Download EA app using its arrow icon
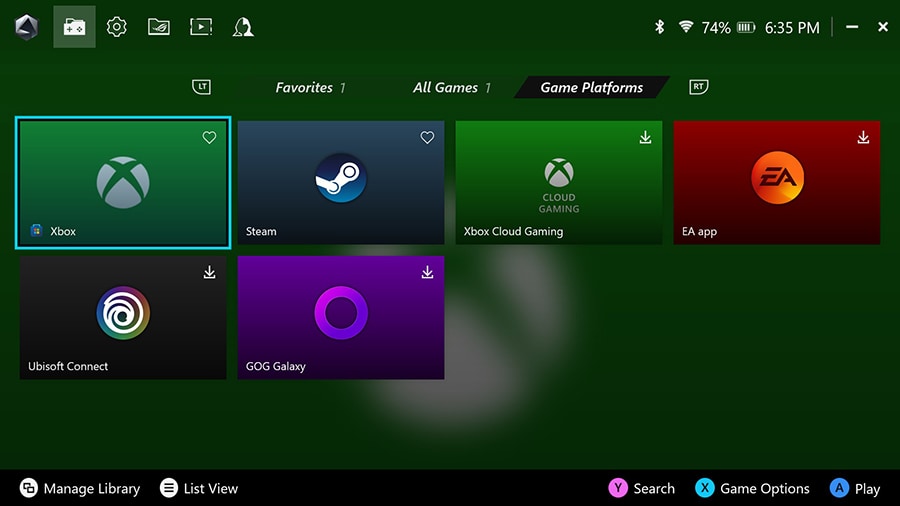The image size is (900, 506). coord(863,138)
